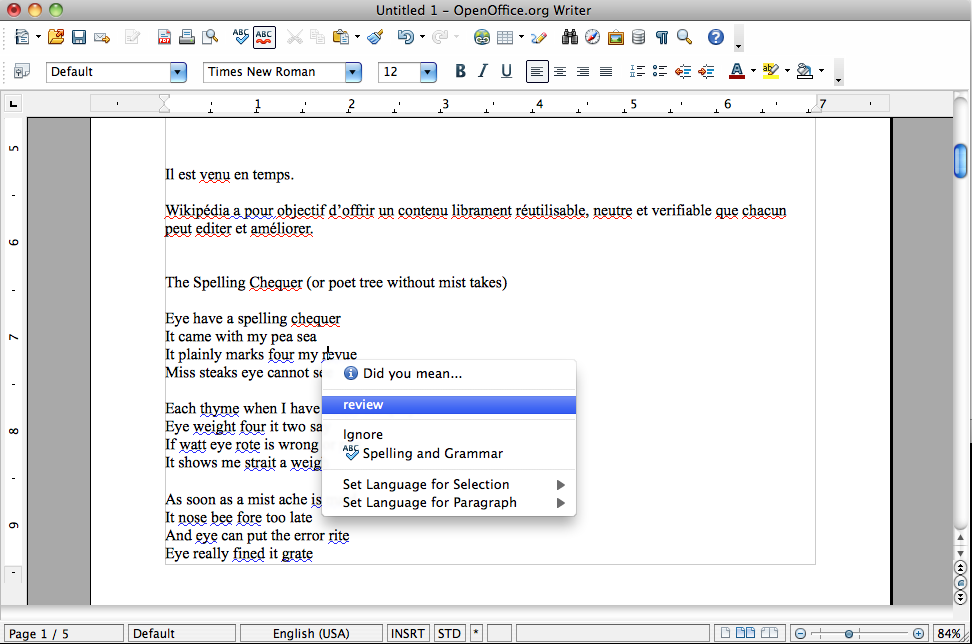Click English (USA) language in status bar

[313, 633]
